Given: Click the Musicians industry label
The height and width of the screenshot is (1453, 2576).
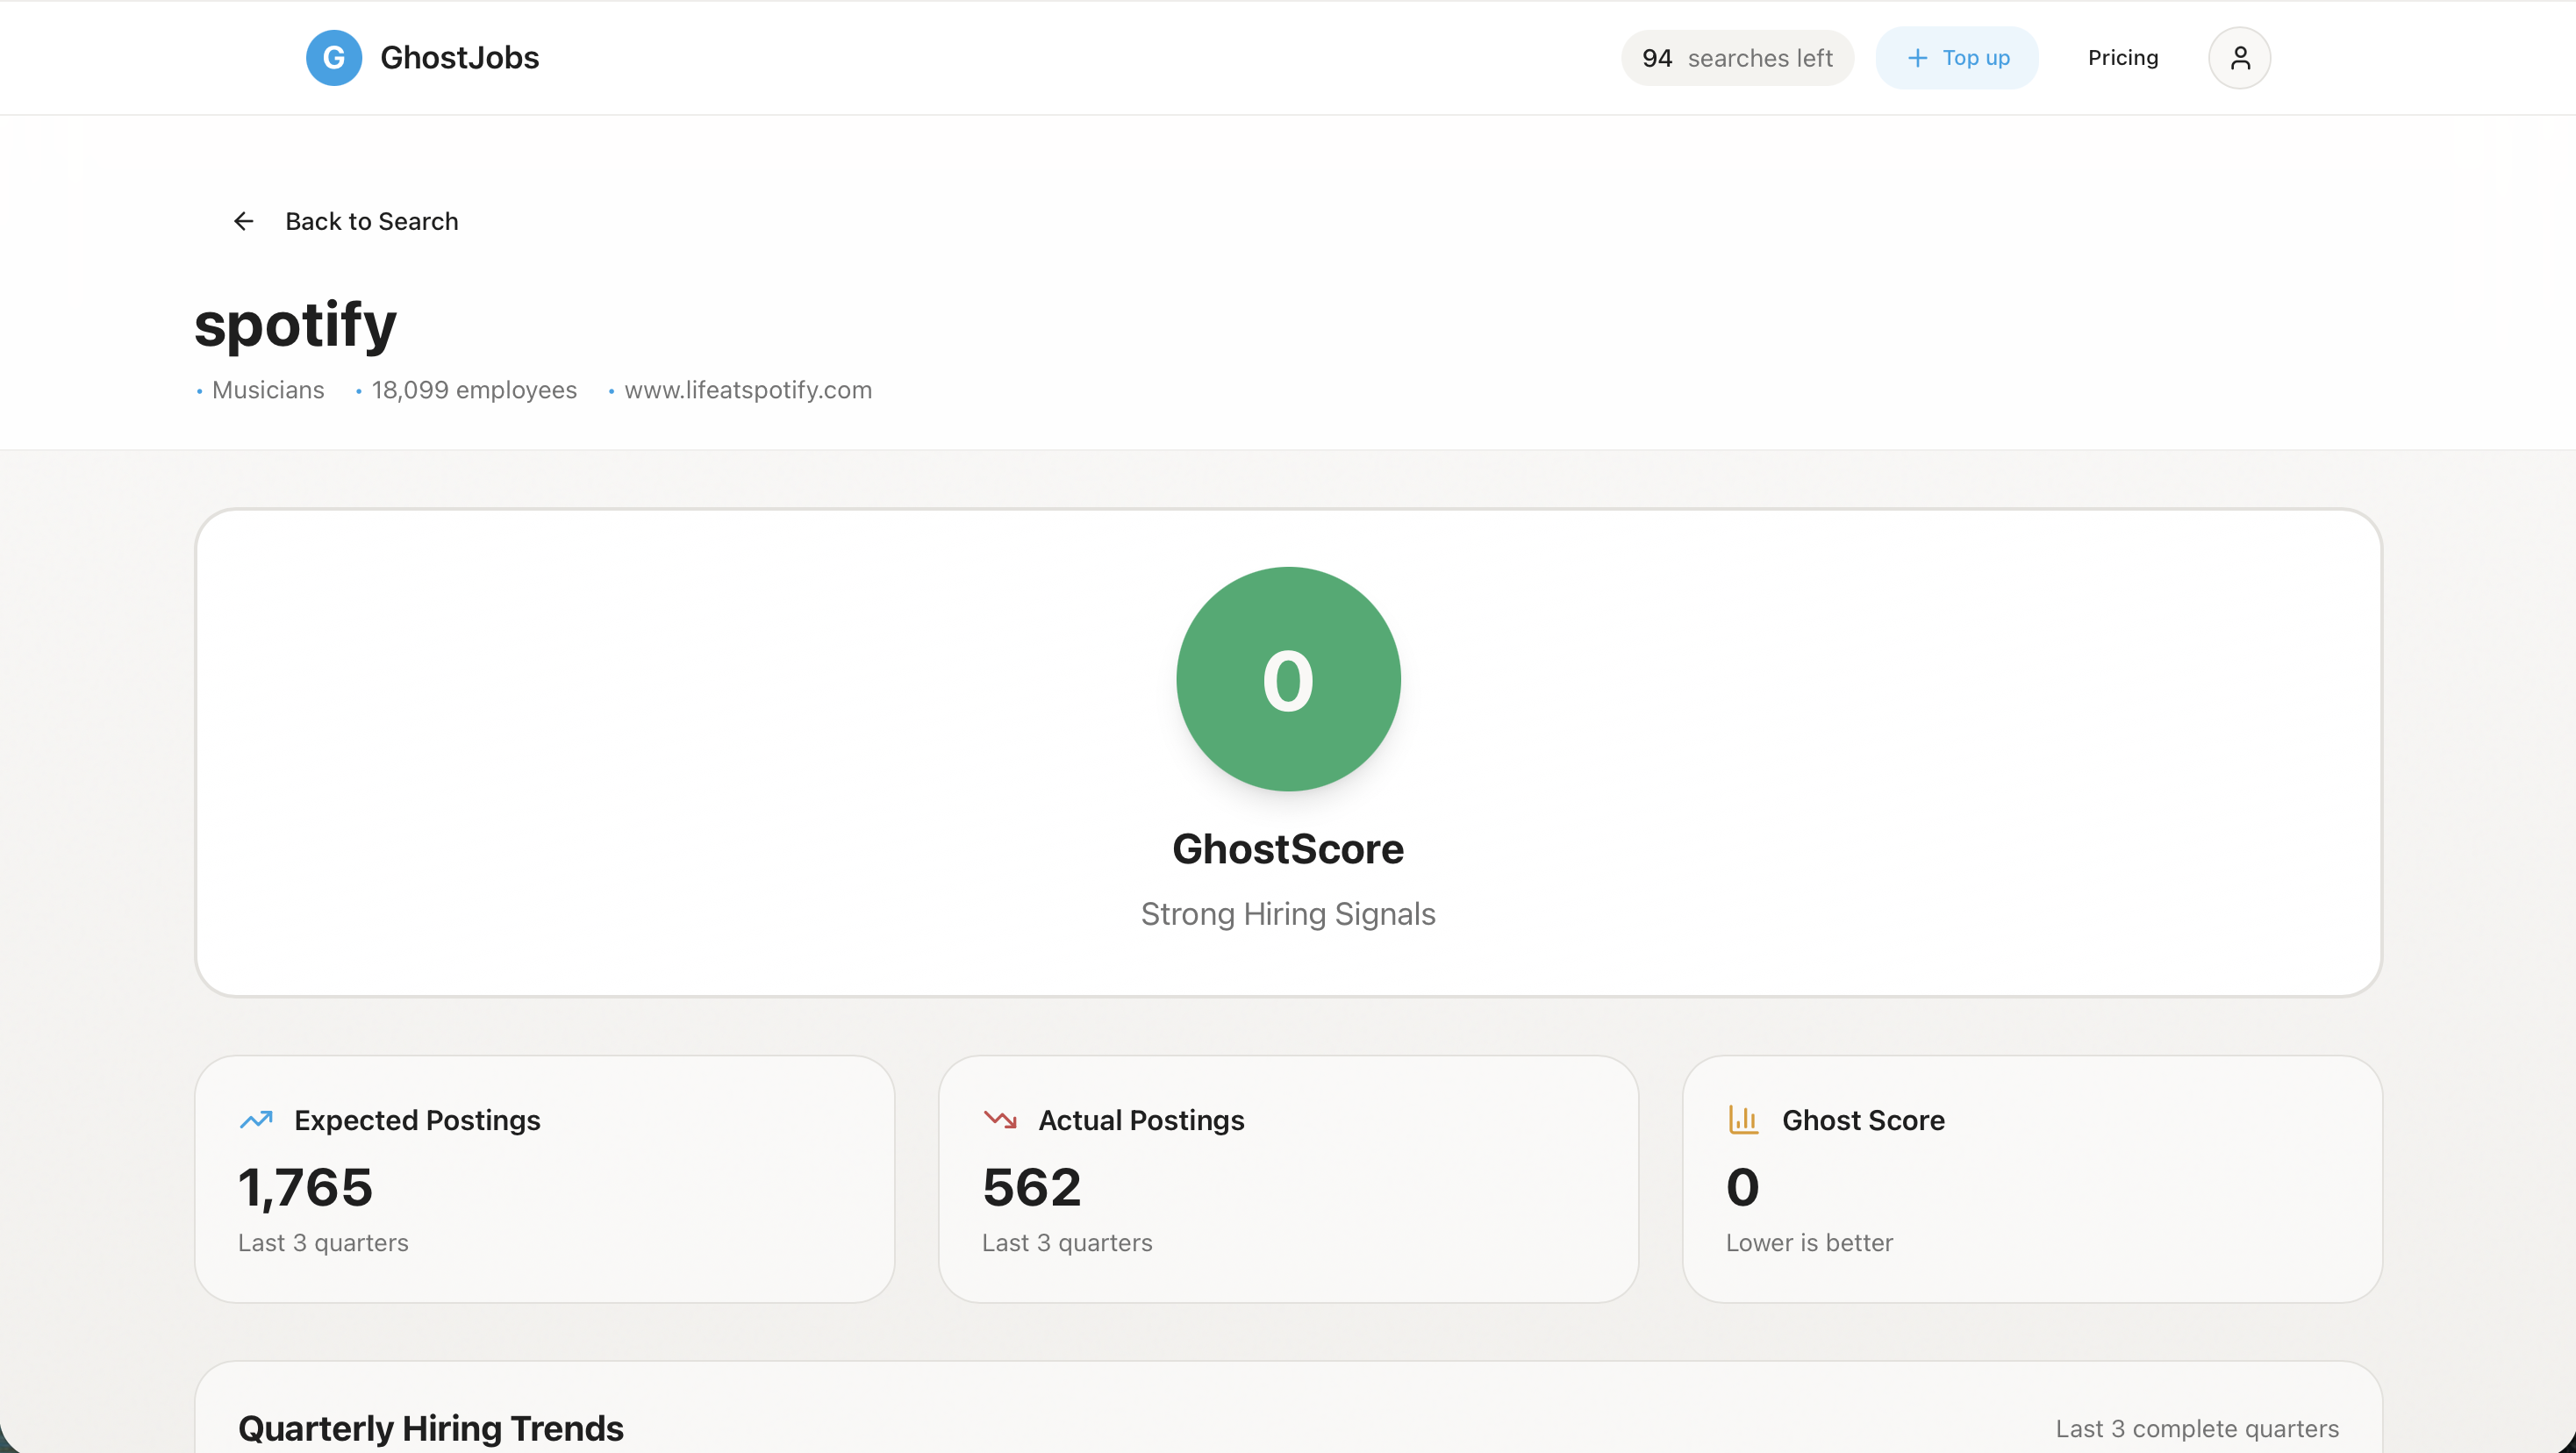Looking at the screenshot, I should (x=267, y=390).
